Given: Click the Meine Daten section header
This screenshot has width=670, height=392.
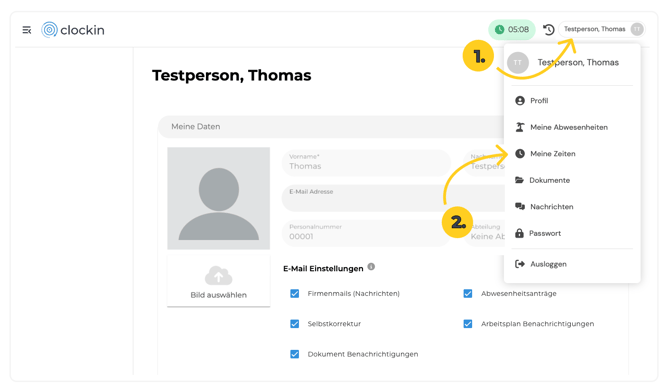Looking at the screenshot, I should [331, 127].
